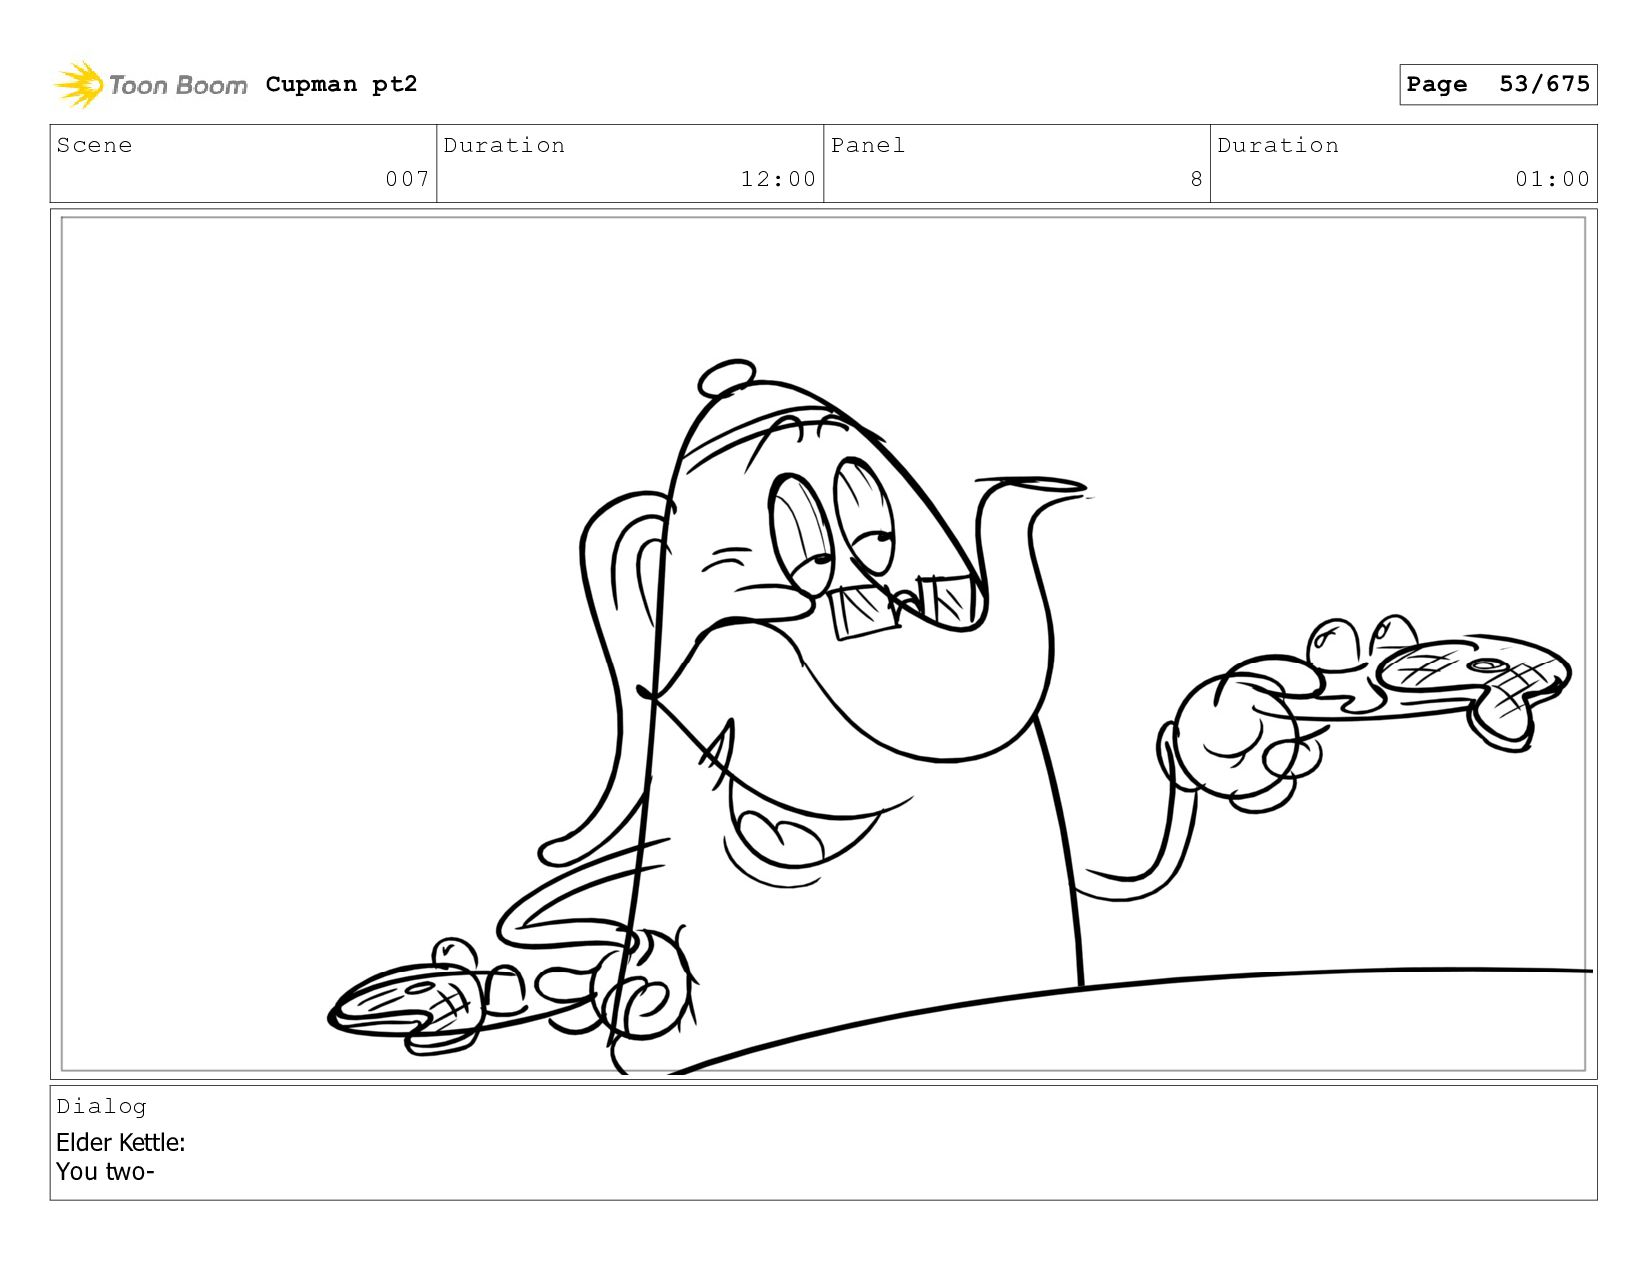Screen dimensions: 1650x1275
Task: Click the "Scene" header label
Action: (94, 145)
